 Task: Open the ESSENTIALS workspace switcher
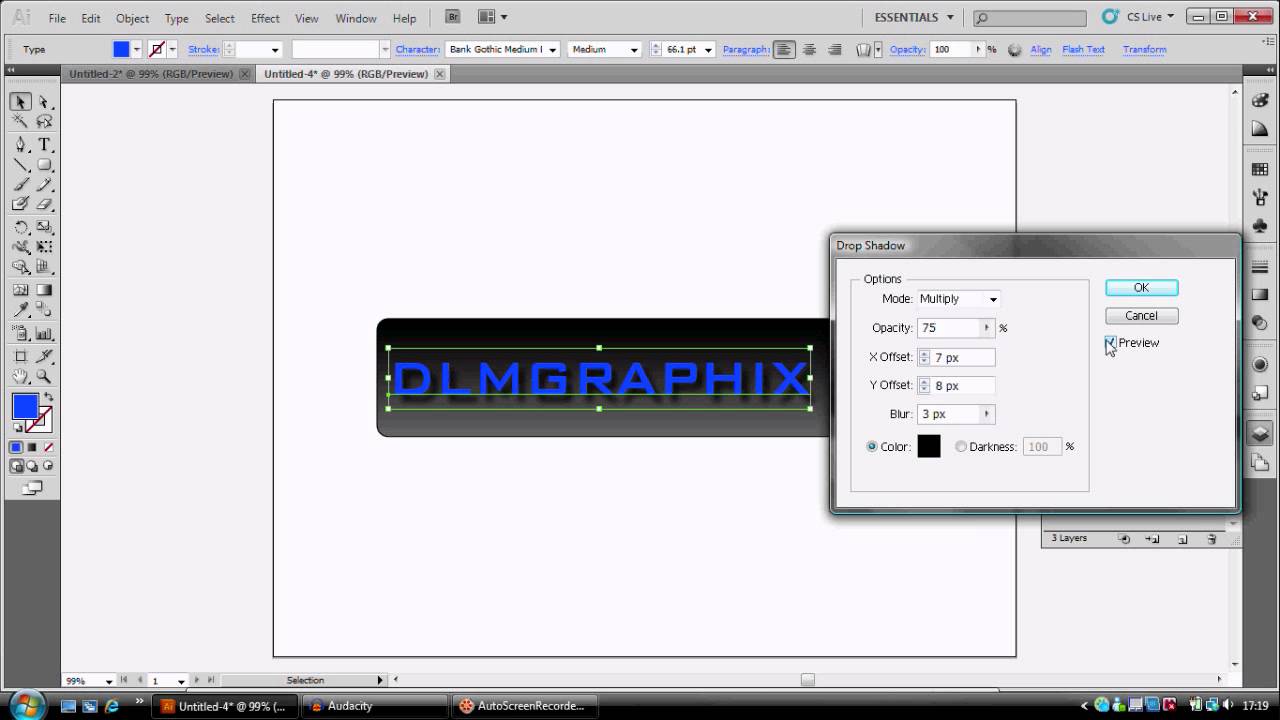pos(914,17)
